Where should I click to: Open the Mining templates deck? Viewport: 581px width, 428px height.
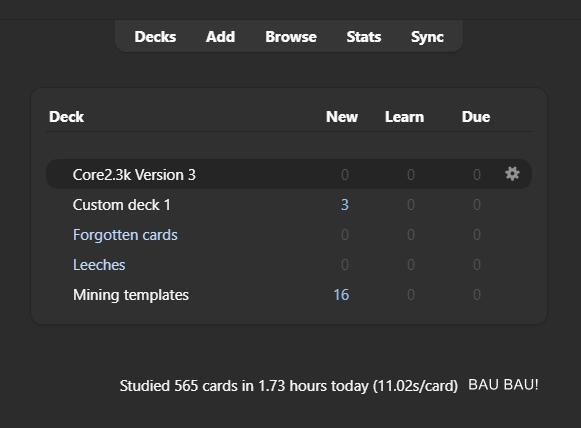pos(131,295)
